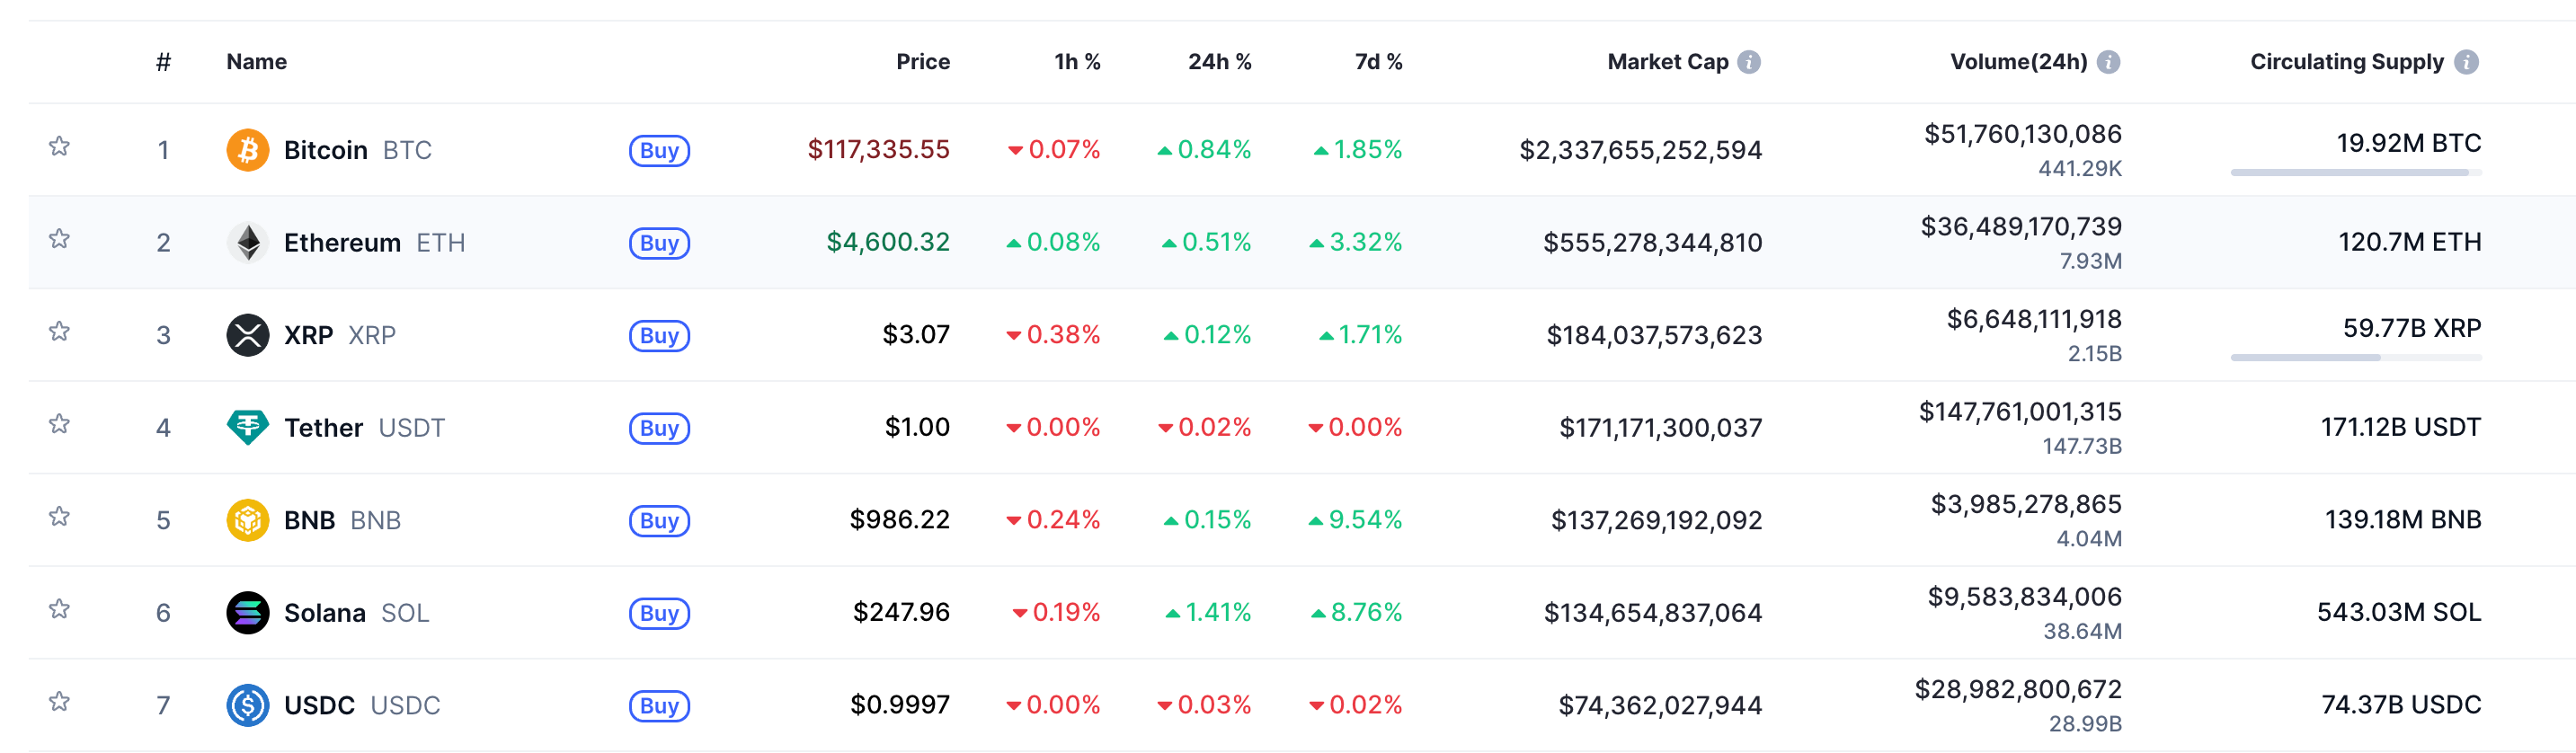
Task: Toggle the USDC watchlist star
Action: [x=59, y=701]
